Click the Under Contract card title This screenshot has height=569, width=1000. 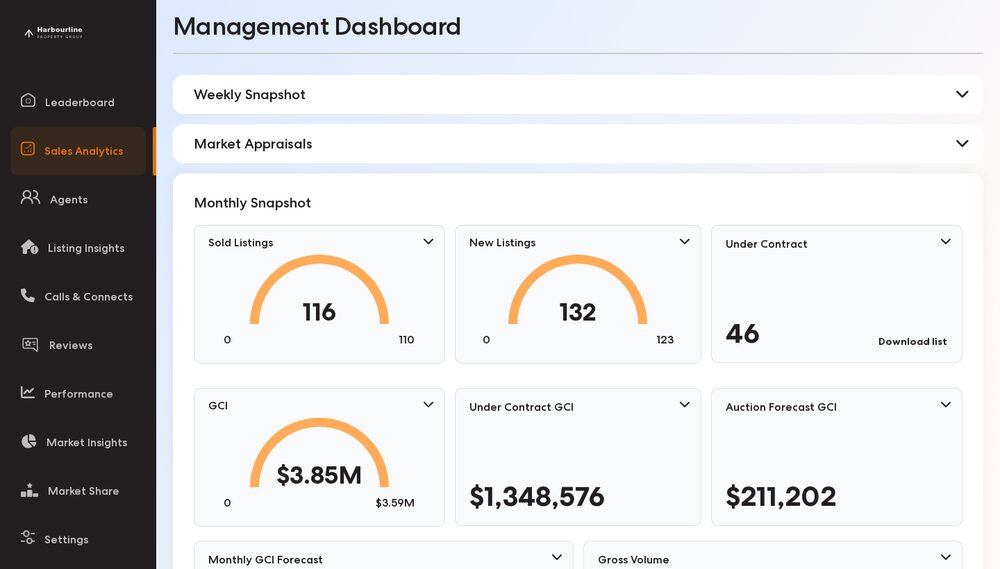tap(766, 244)
